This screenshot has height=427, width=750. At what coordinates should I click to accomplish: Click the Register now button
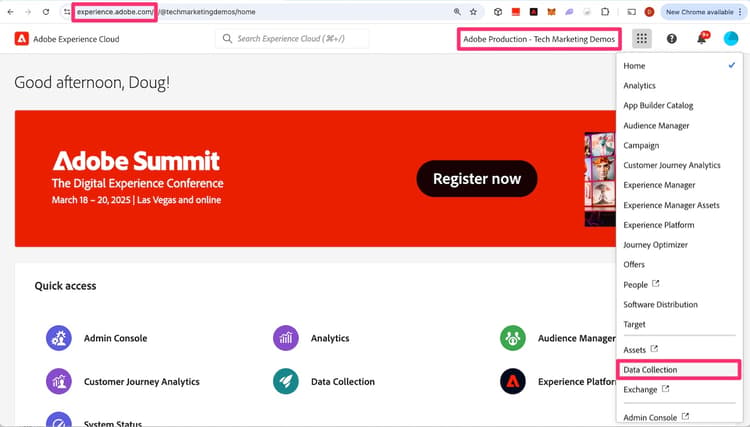(x=477, y=179)
